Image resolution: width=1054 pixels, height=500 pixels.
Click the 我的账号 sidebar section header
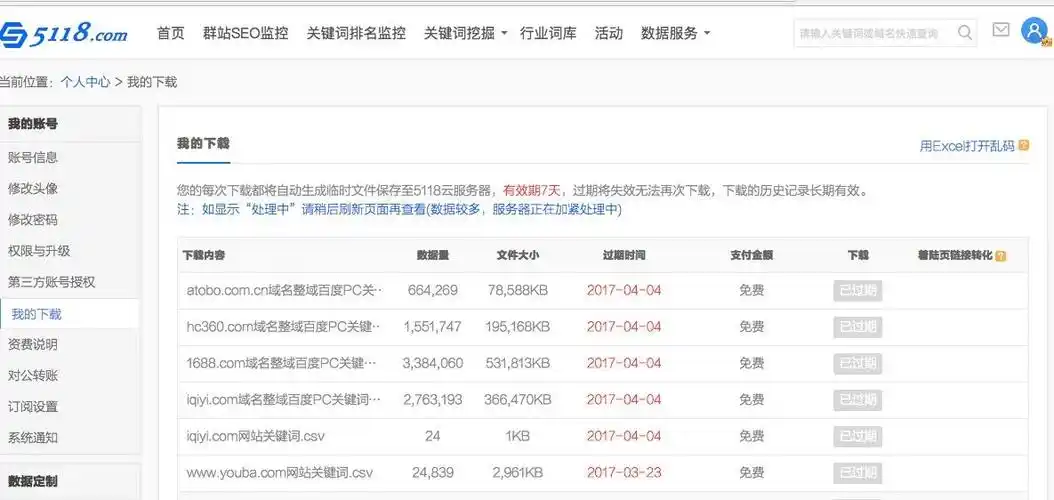pos(32,124)
